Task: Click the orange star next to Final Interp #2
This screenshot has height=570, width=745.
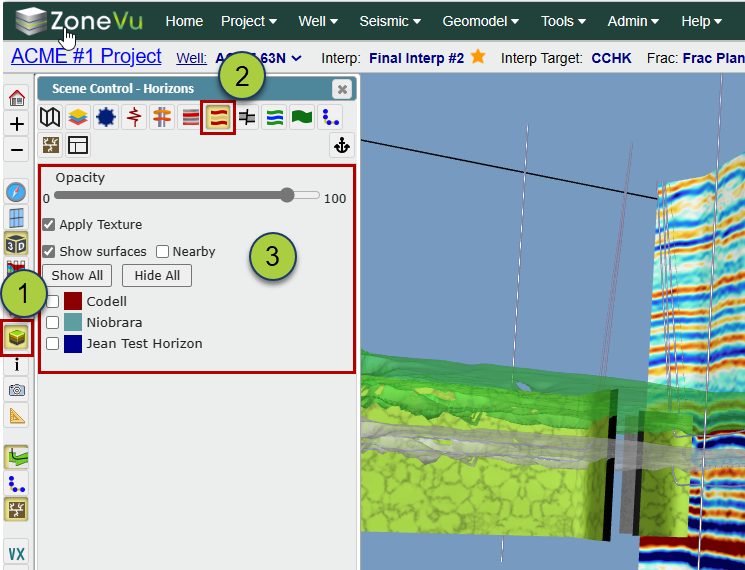Action: (x=478, y=57)
